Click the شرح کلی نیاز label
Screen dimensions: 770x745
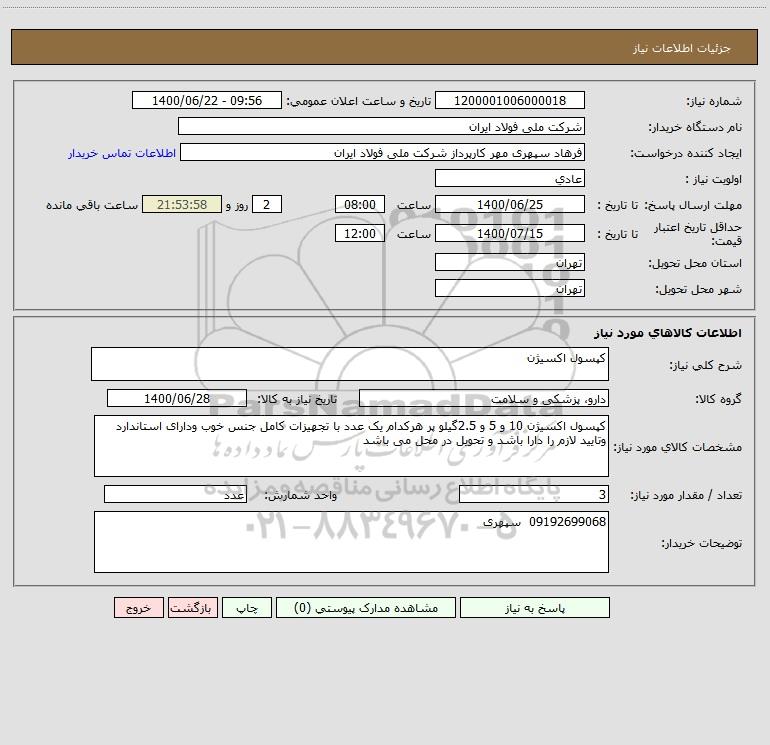point(706,365)
